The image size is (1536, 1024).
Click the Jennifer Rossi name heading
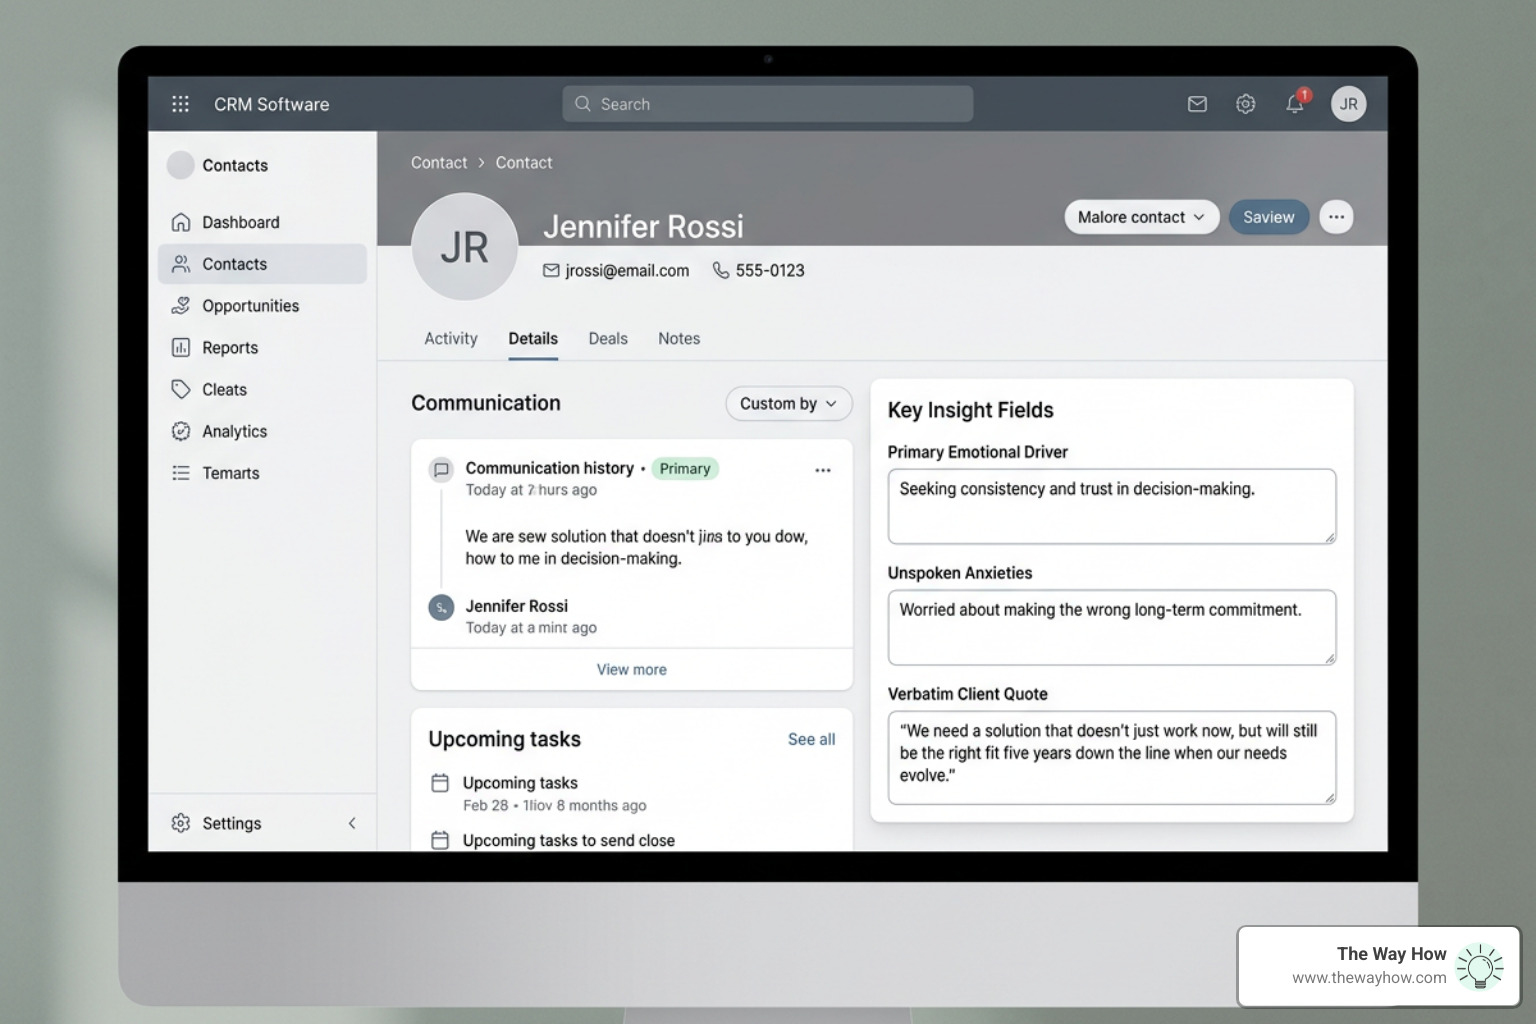click(644, 227)
